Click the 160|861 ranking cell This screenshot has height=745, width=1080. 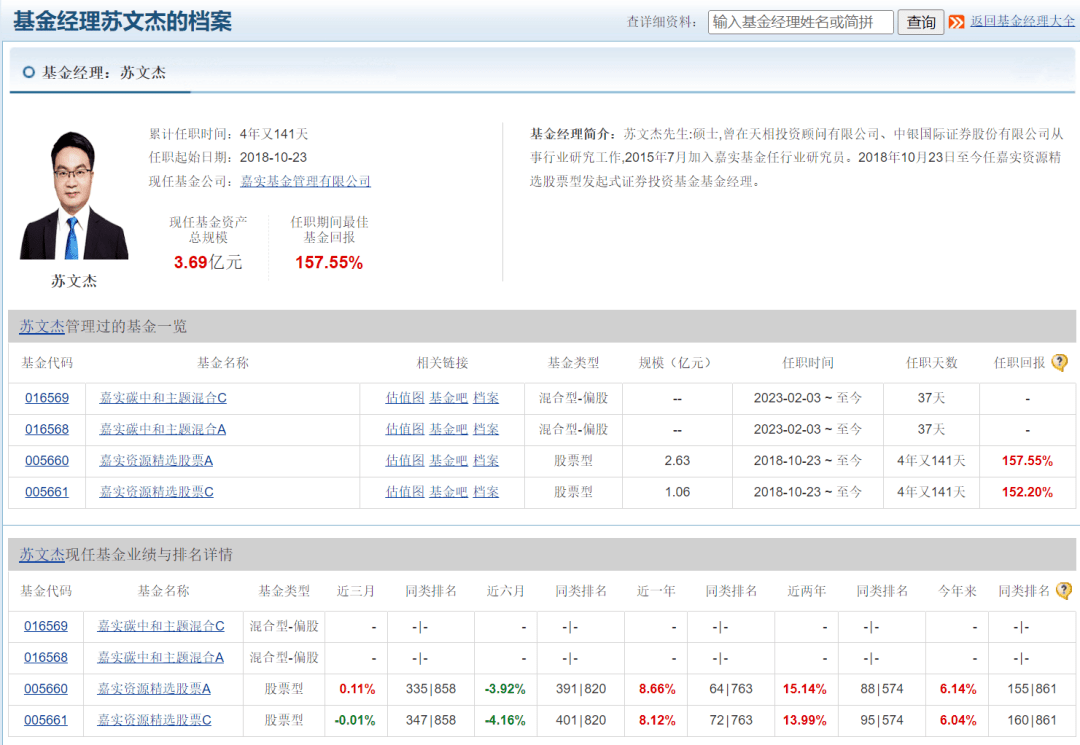pyautogui.click(x=1032, y=720)
